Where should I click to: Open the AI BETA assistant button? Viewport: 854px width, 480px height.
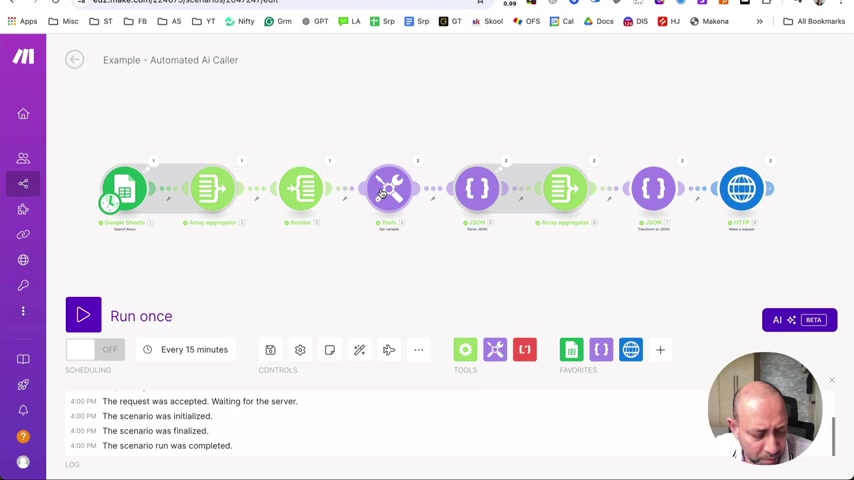coord(799,320)
